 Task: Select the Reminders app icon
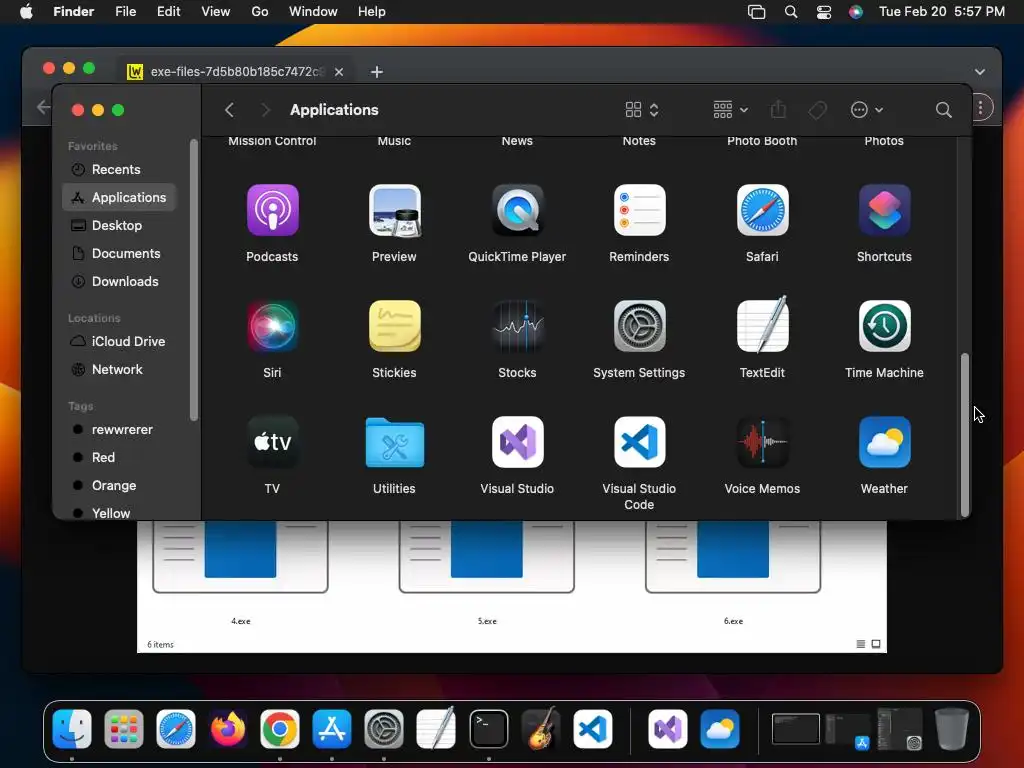point(639,210)
